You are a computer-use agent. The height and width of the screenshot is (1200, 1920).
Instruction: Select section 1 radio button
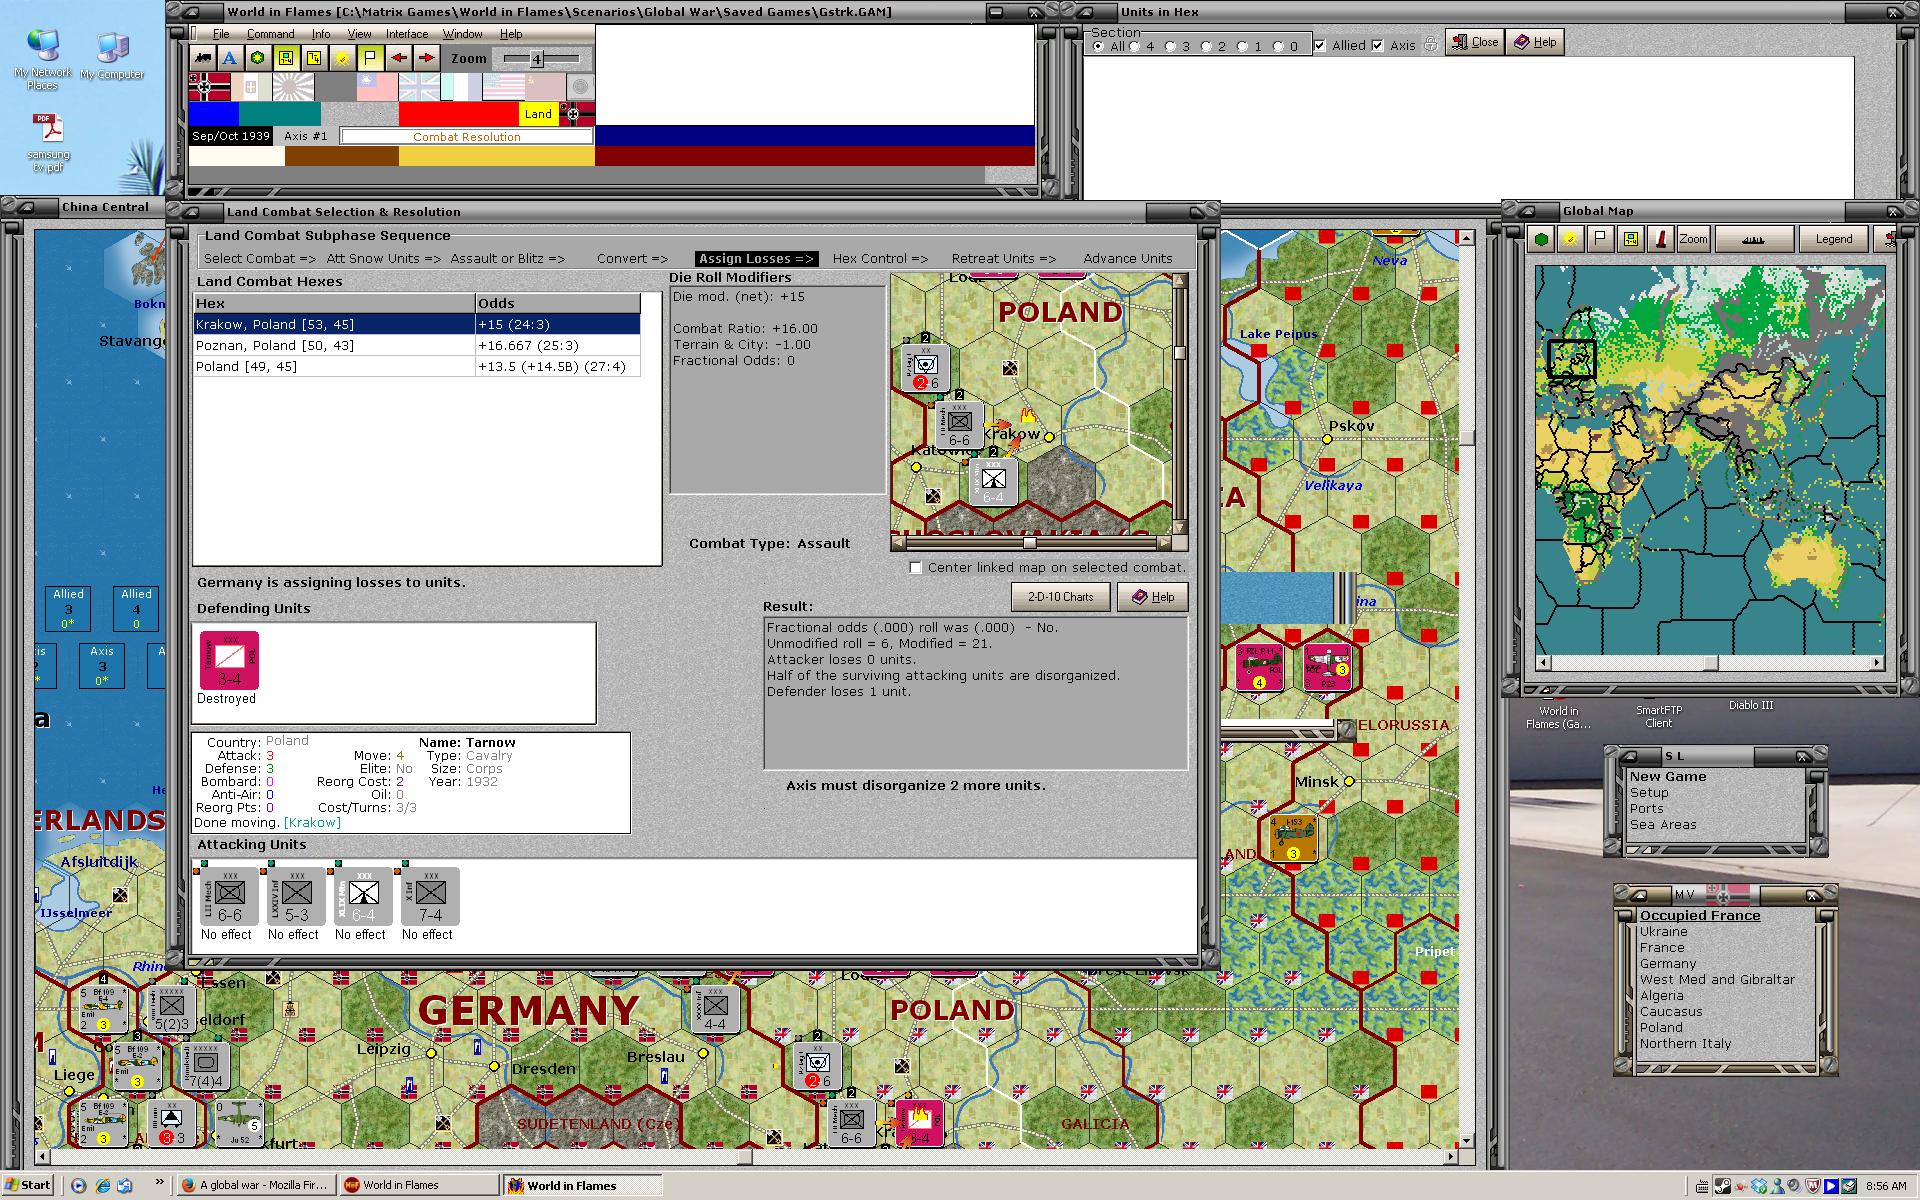point(1242,46)
